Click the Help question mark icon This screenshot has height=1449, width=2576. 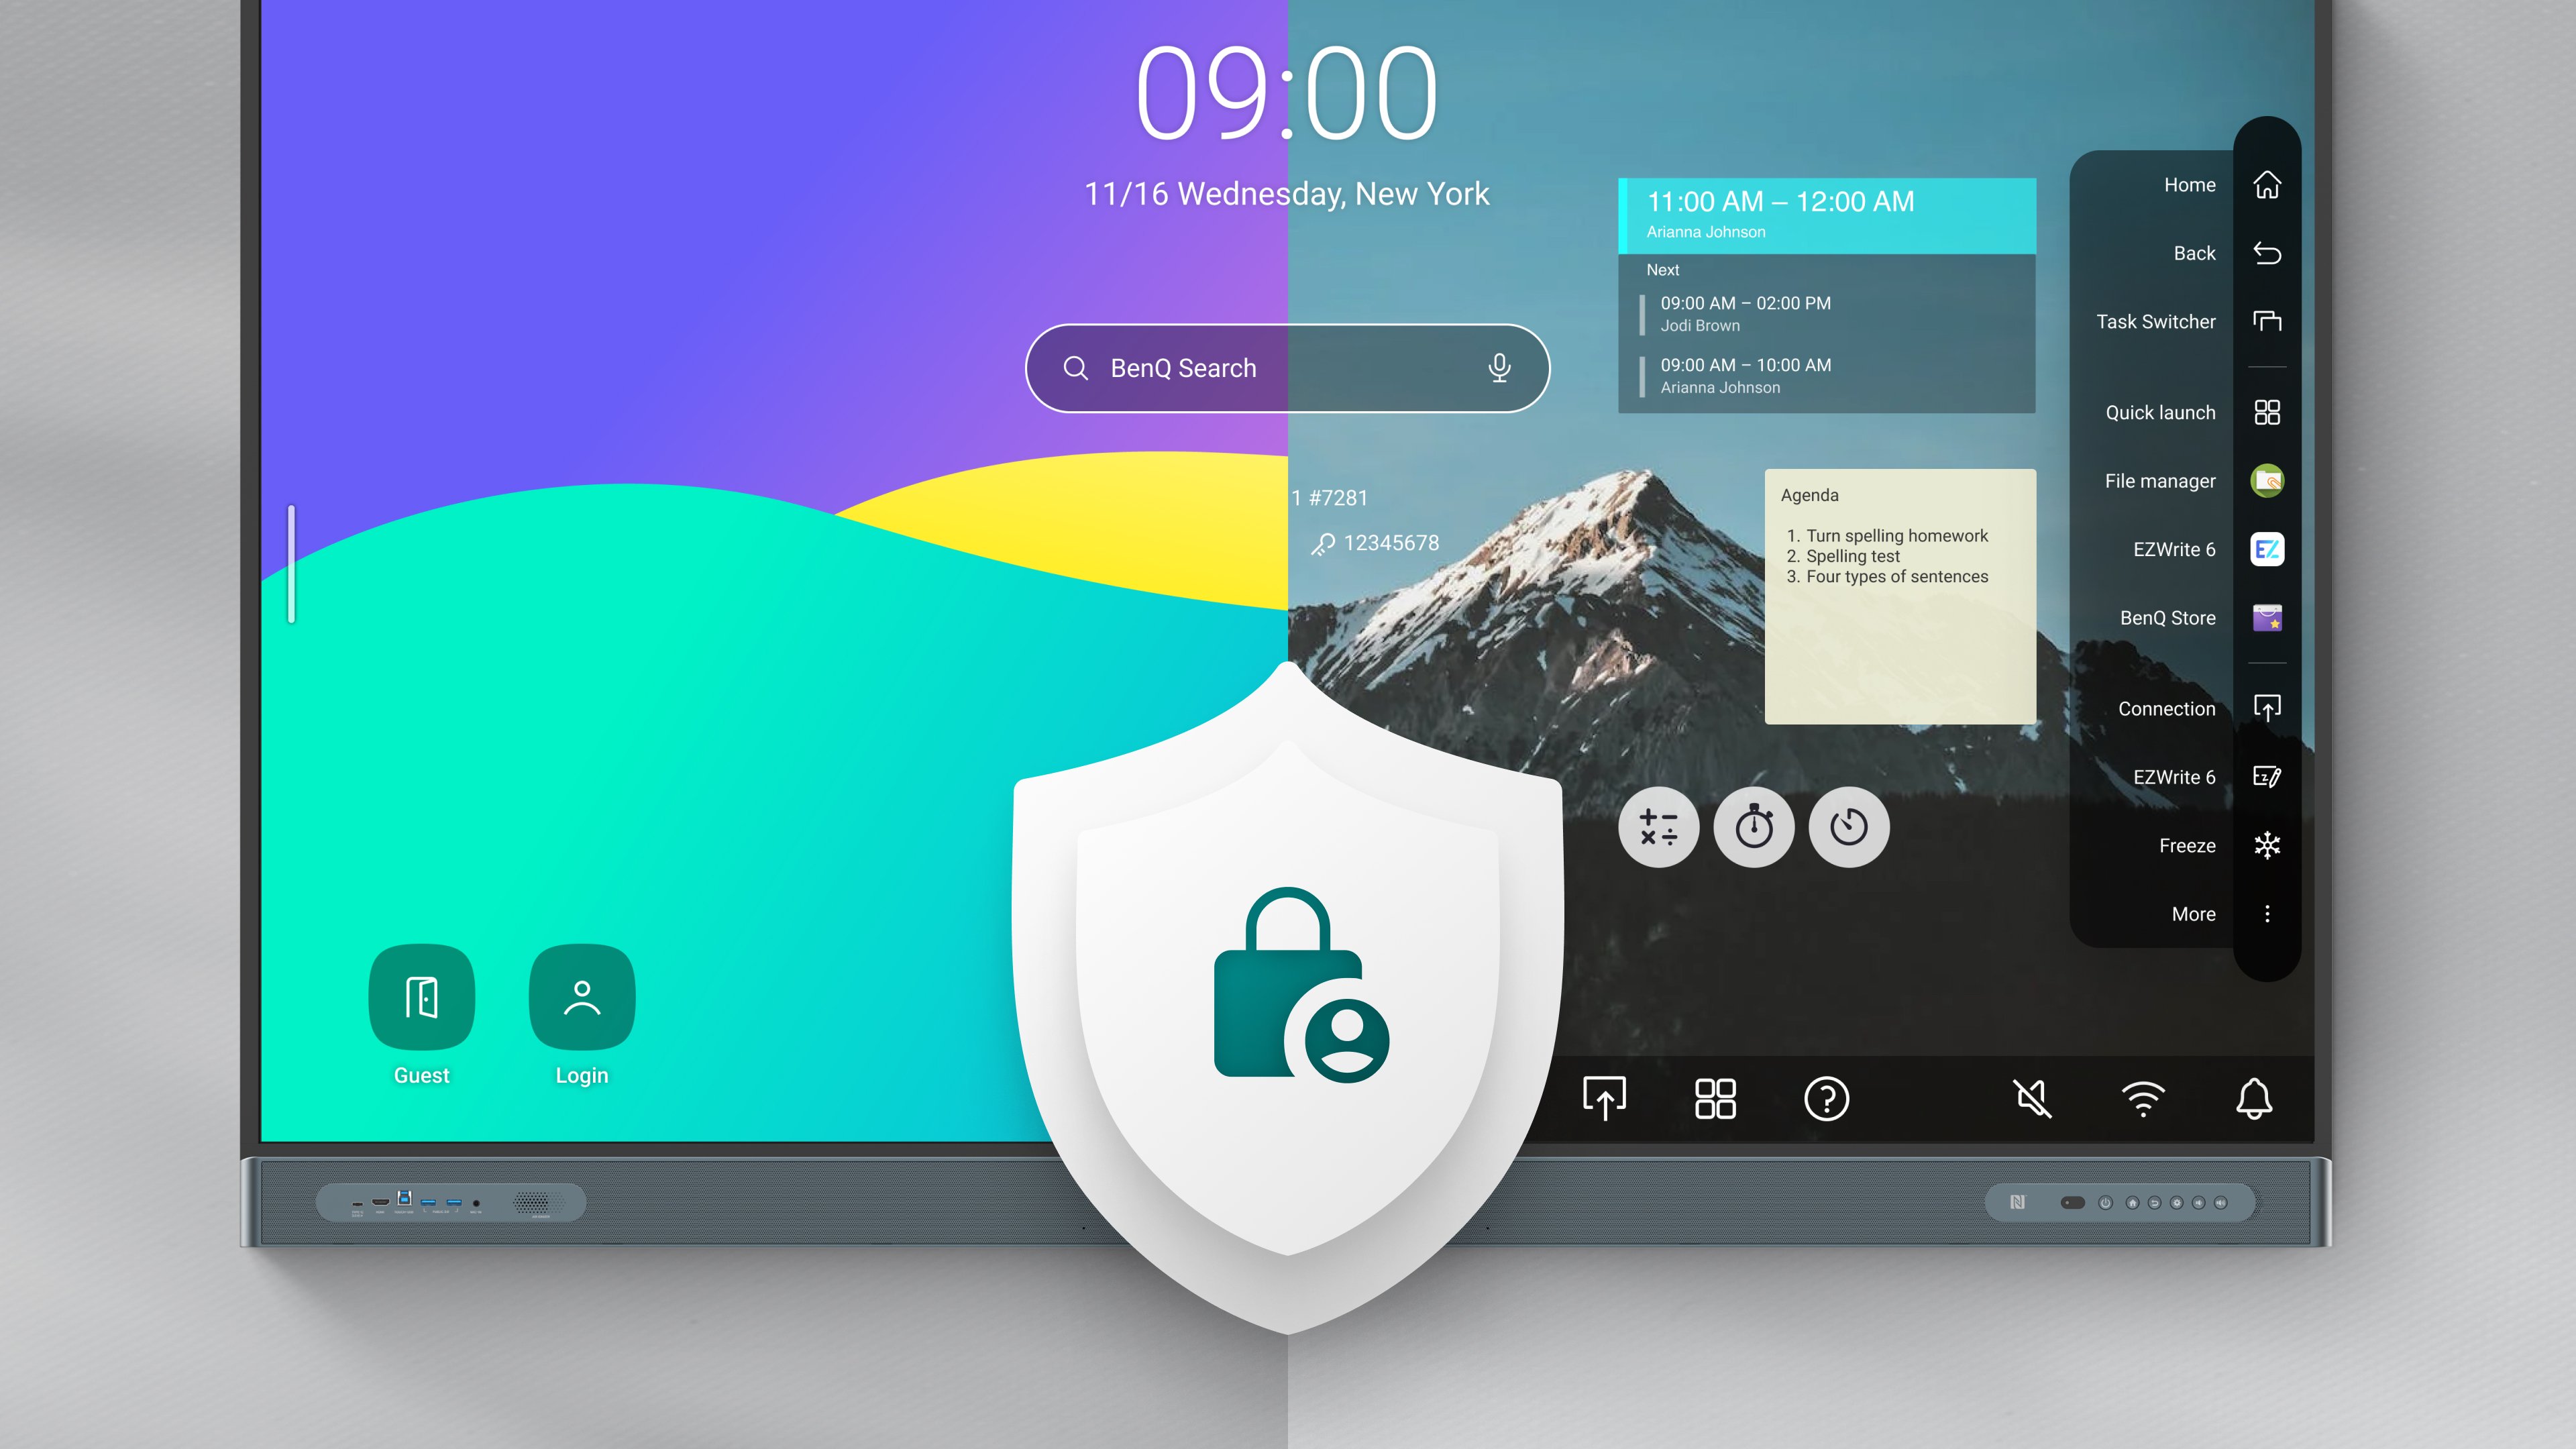click(x=1827, y=1095)
